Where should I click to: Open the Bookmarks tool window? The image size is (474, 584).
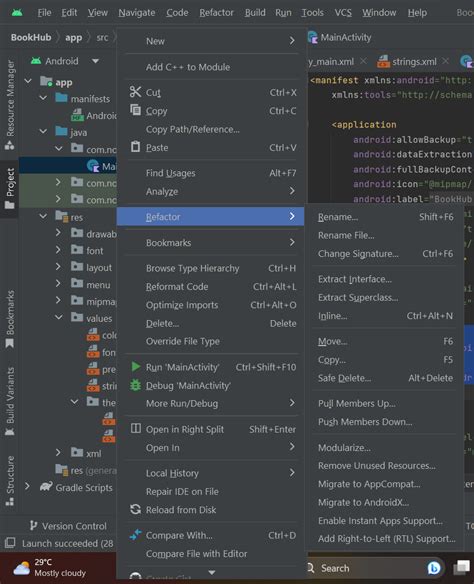(10, 319)
